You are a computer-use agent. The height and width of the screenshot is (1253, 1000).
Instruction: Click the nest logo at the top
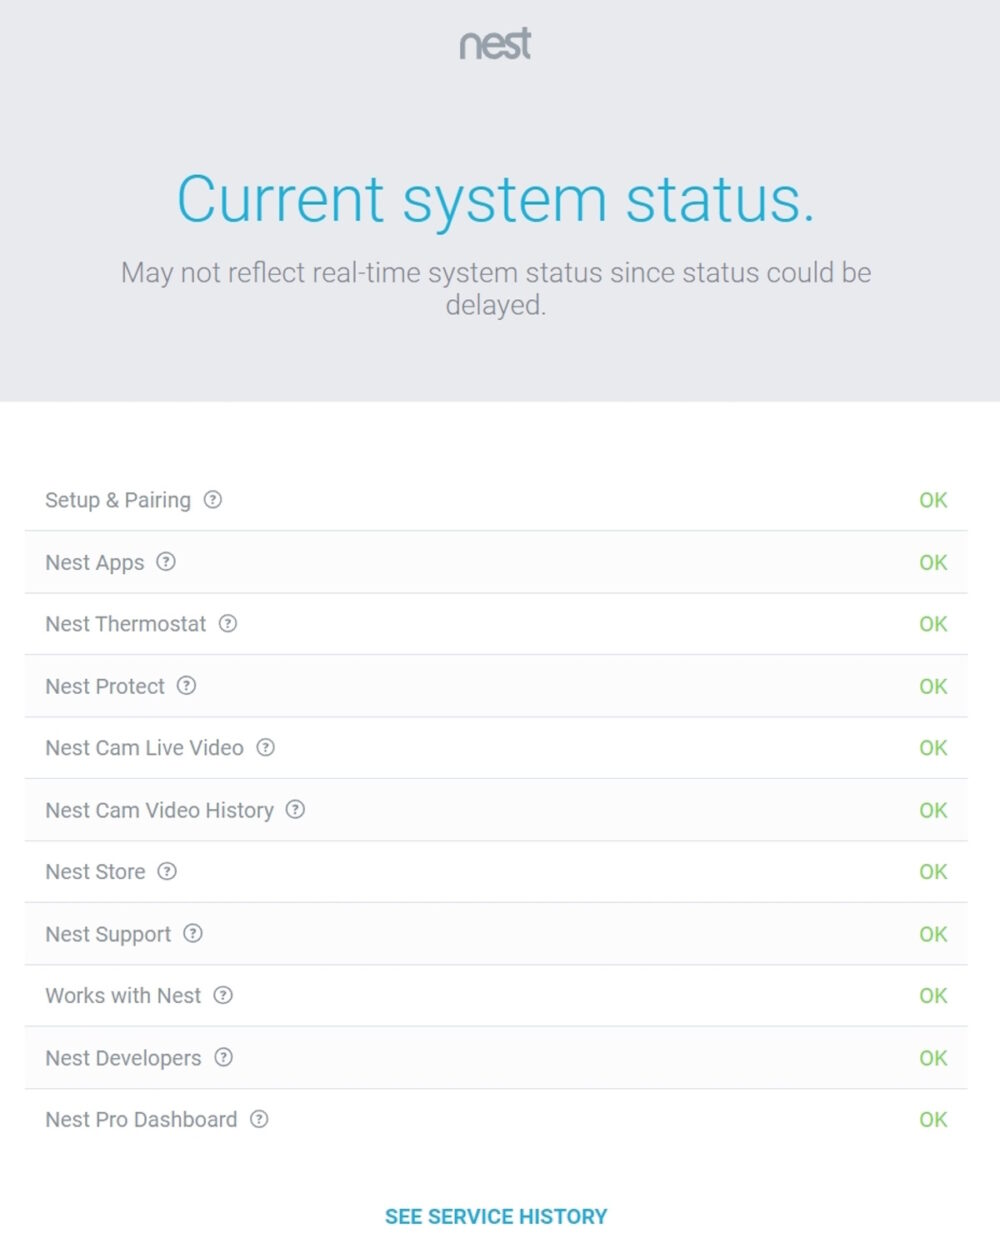click(495, 44)
